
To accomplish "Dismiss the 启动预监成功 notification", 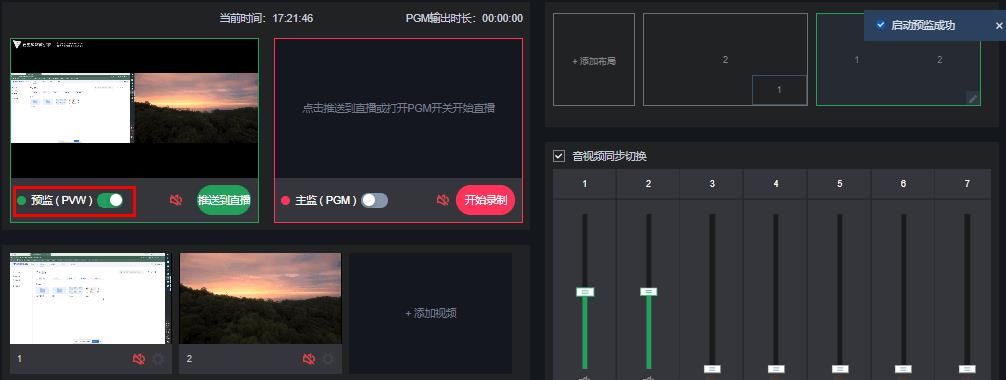I will click(x=999, y=26).
